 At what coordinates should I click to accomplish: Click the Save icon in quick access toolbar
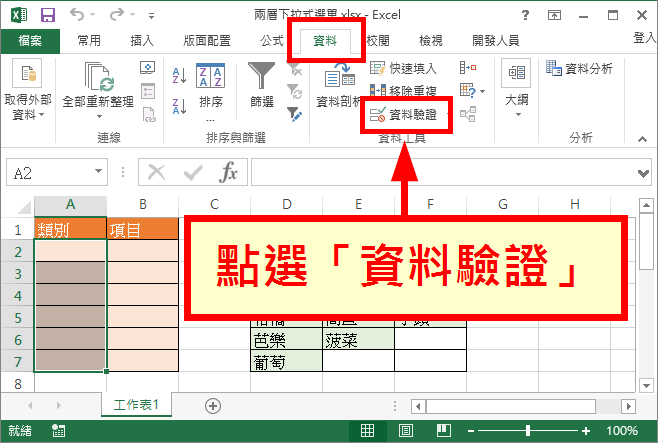[x=48, y=15]
